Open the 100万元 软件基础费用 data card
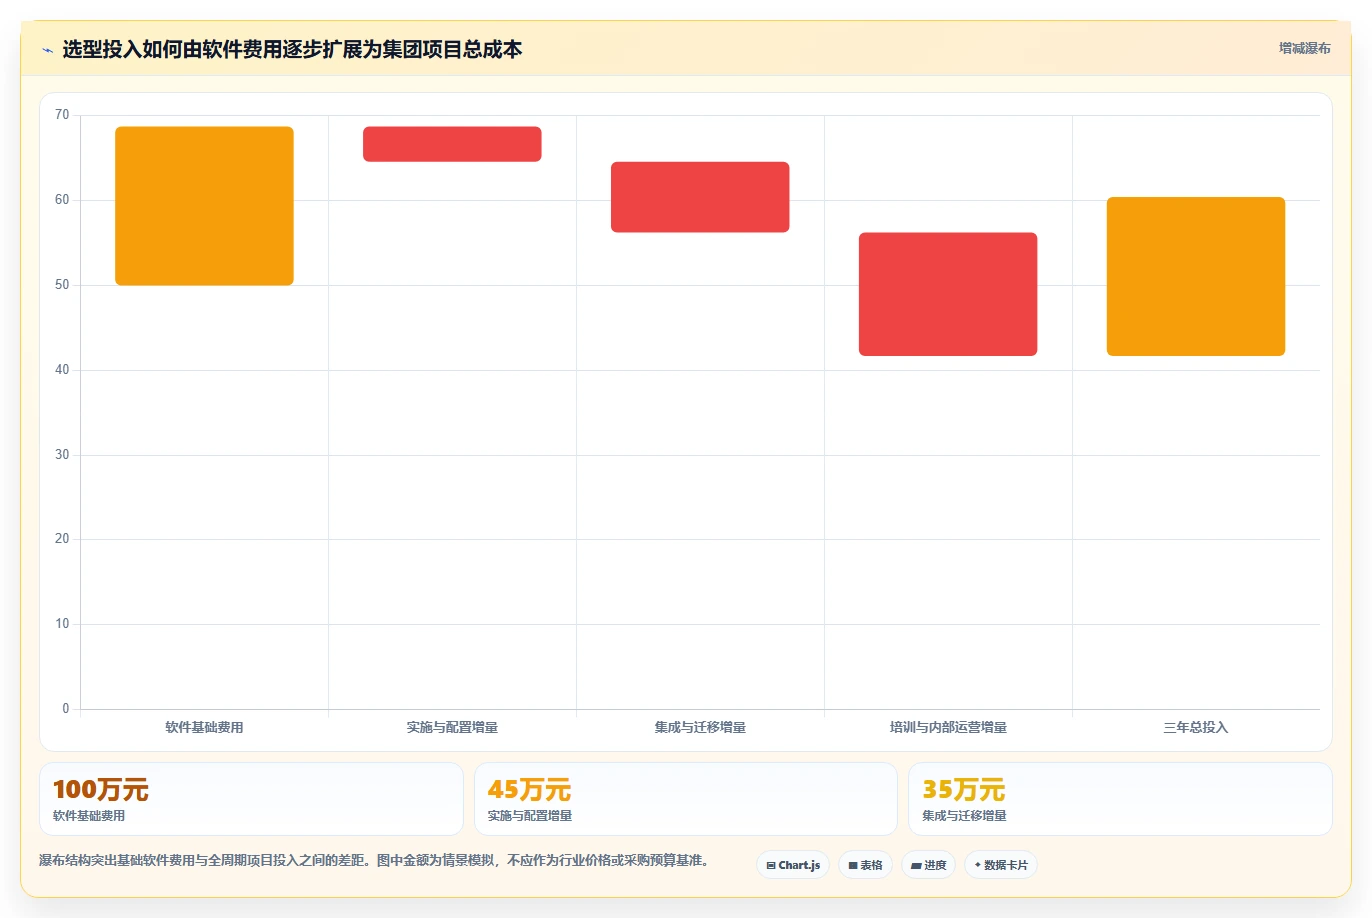The width and height of the screenshot is (1372, 918). pos(251,799)
